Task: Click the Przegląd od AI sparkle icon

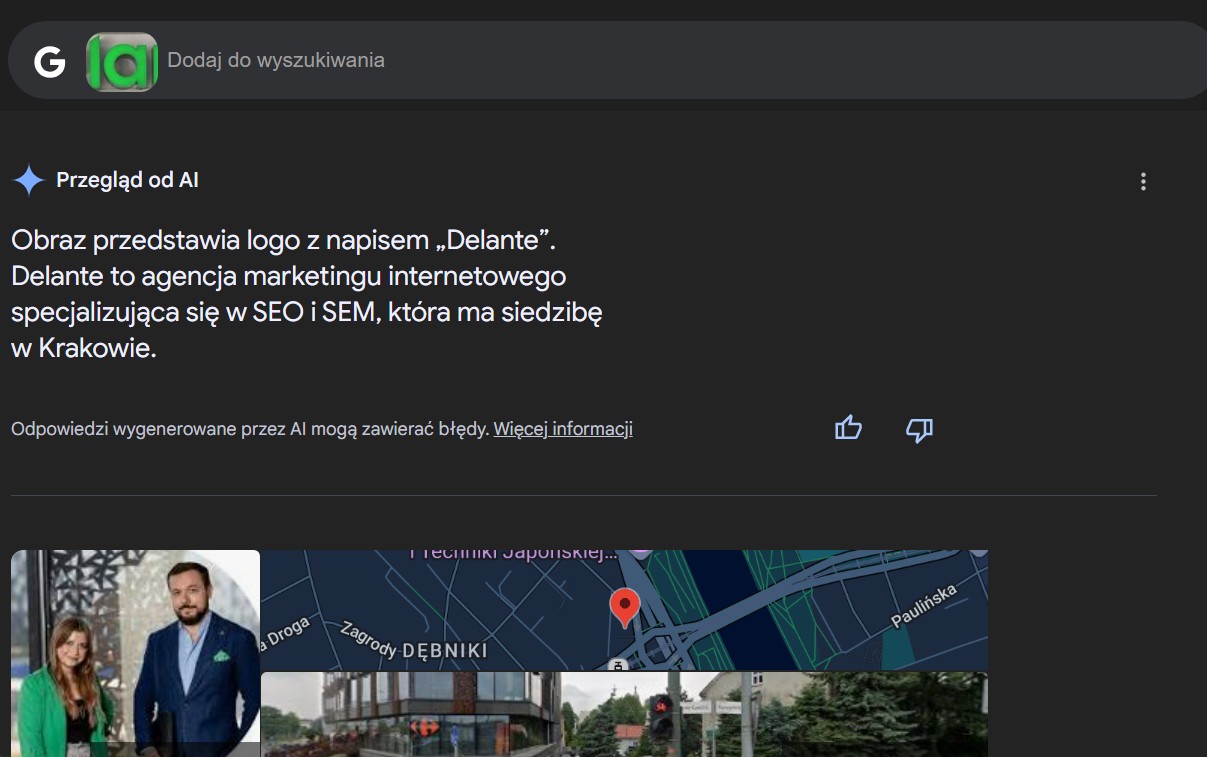Action: 27,180
